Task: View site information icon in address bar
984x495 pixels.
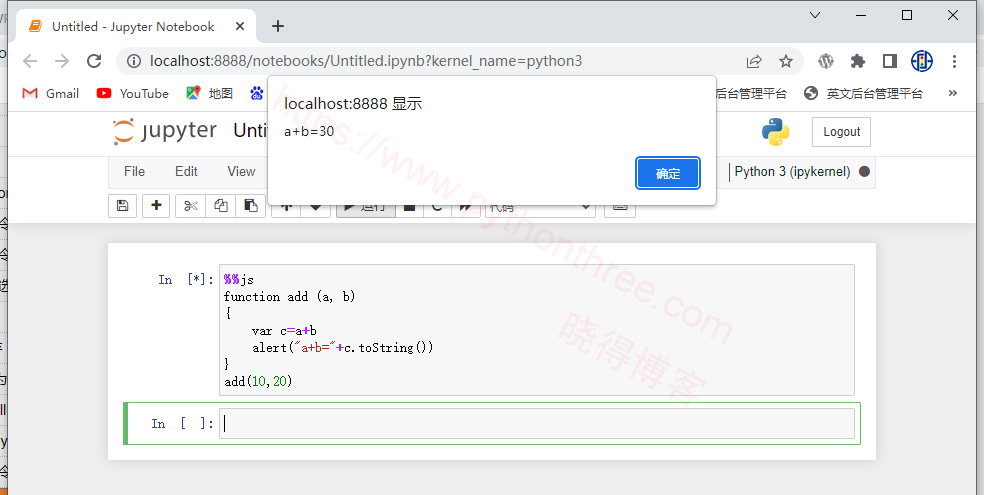Action: point(133,61)
